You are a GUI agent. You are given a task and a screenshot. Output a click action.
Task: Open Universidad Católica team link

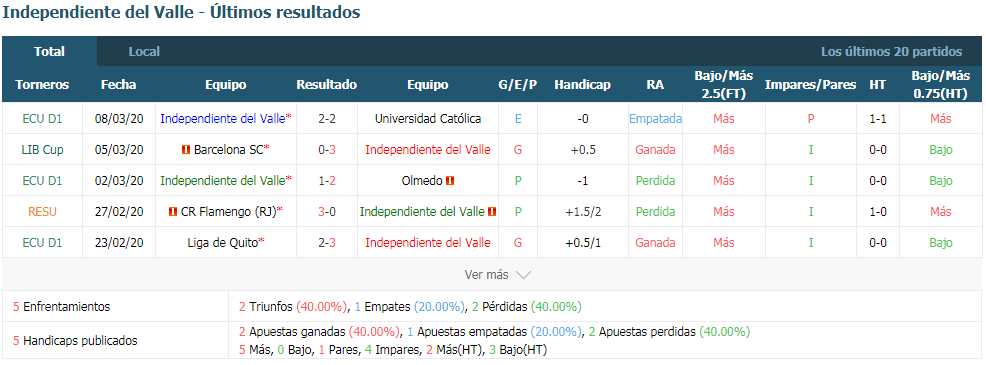tap(428, 118)
